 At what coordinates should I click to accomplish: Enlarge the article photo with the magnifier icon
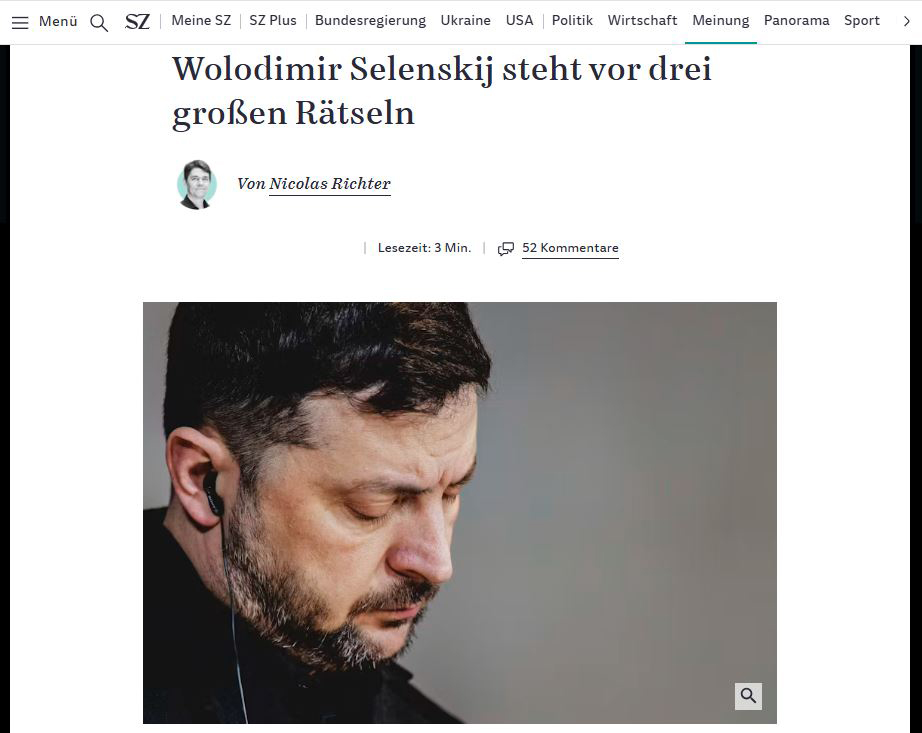point(748,696)
